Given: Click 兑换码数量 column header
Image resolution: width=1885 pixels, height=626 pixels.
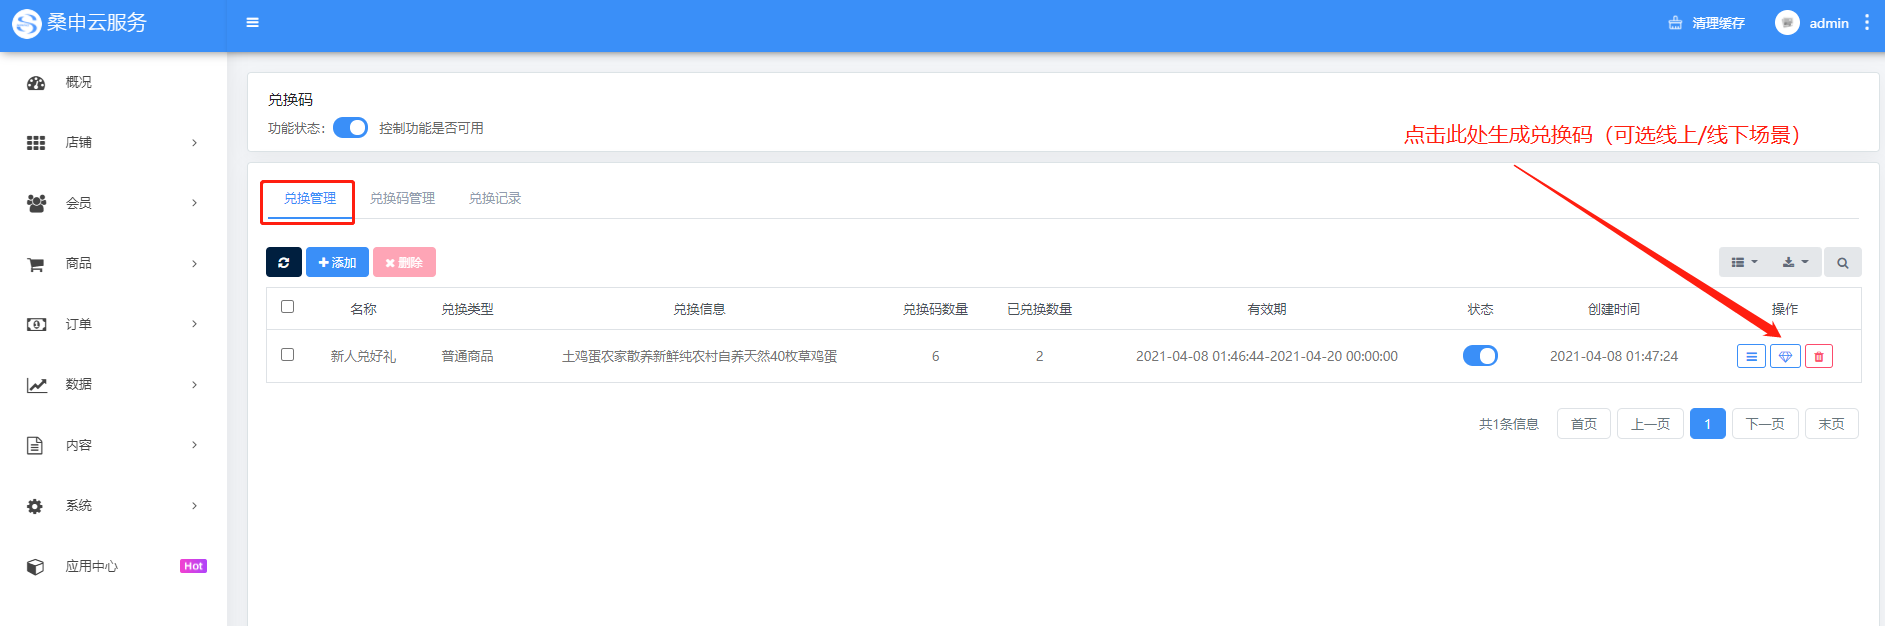Looking at the screenshot, I should (x=935, y=309).
